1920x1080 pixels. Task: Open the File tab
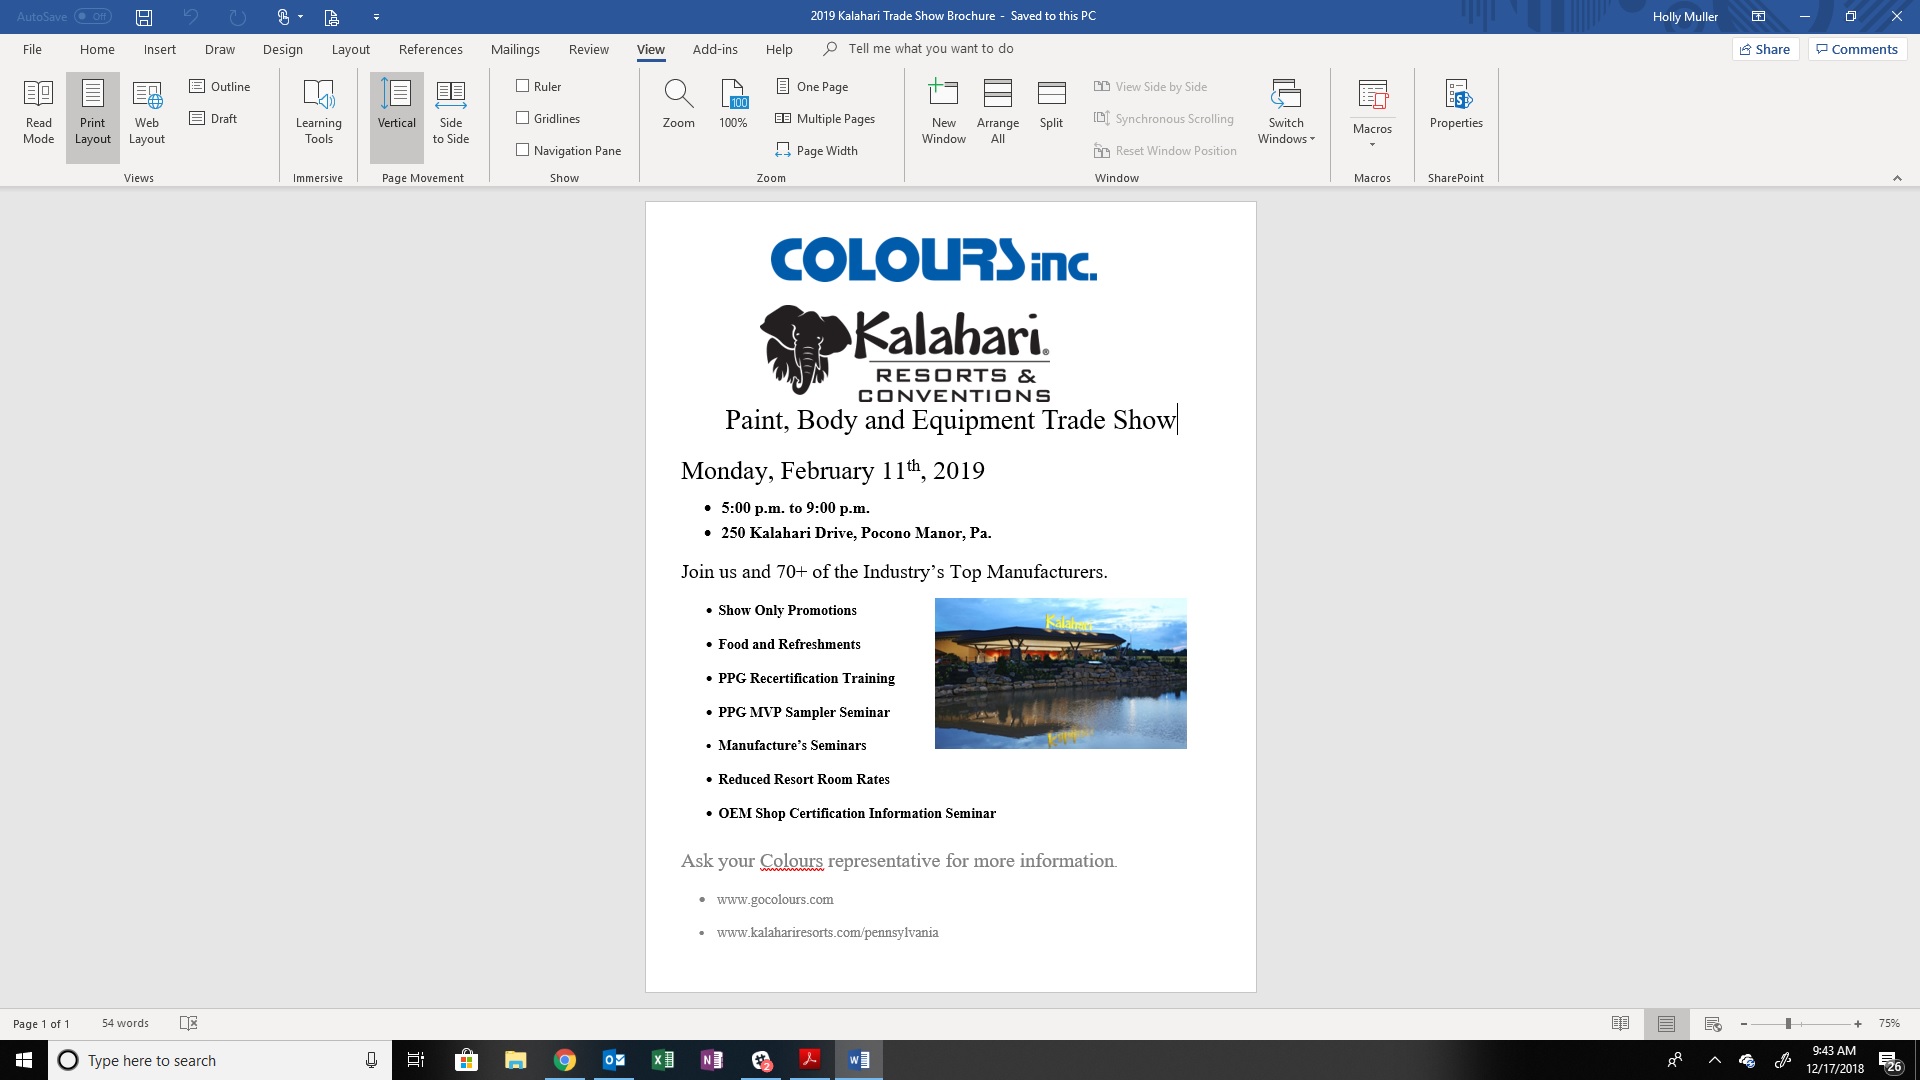click(32, 49)
